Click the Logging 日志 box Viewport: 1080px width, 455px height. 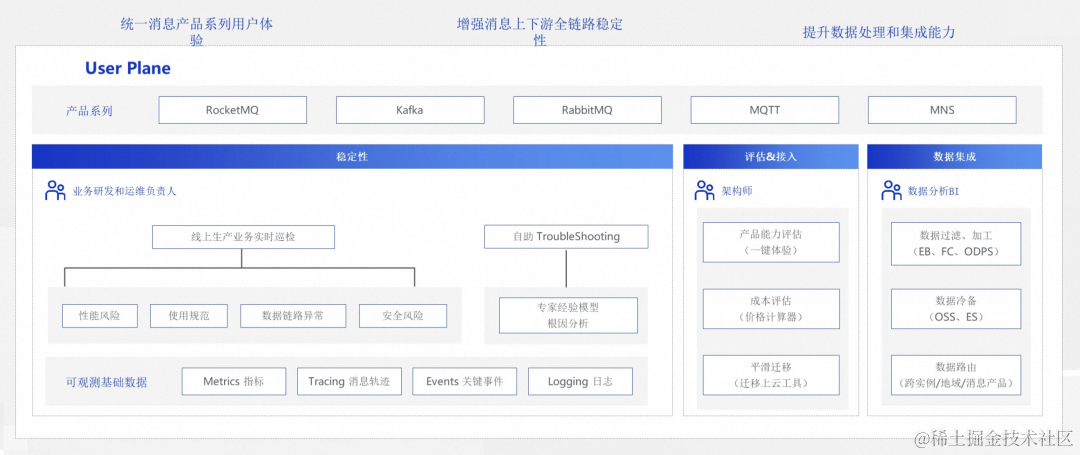[x=580, y=381]
